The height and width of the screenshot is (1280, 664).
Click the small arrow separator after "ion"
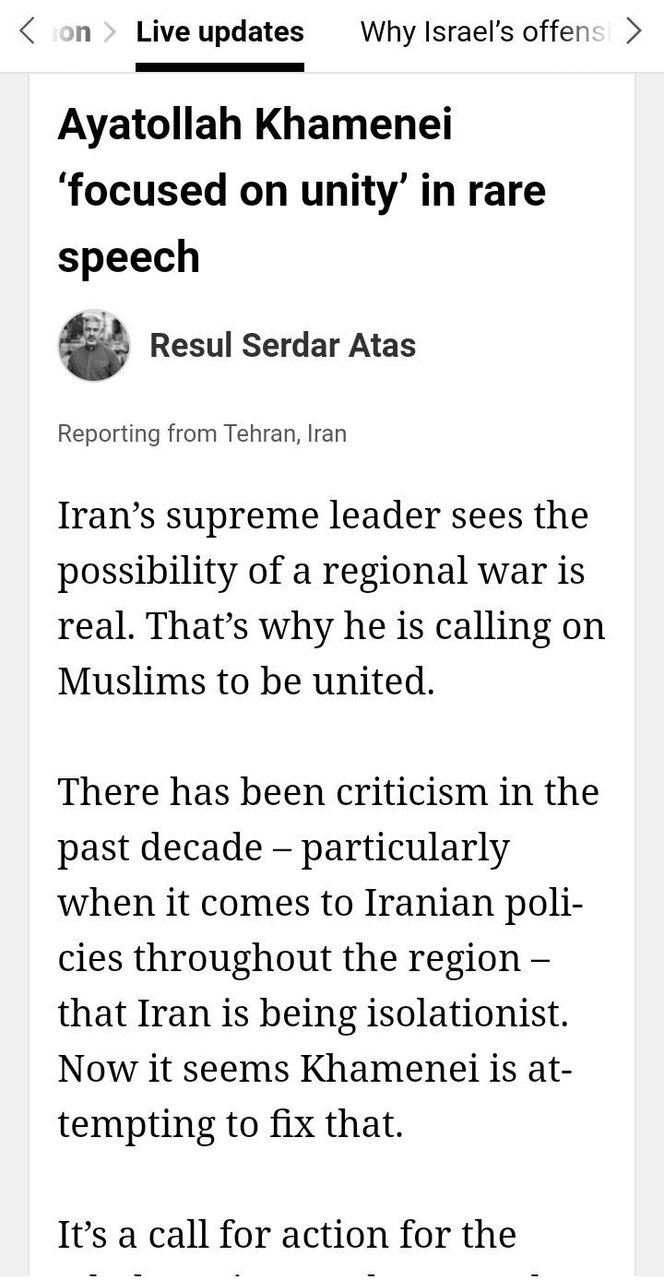pyautogui.click(x=111, y=33)
